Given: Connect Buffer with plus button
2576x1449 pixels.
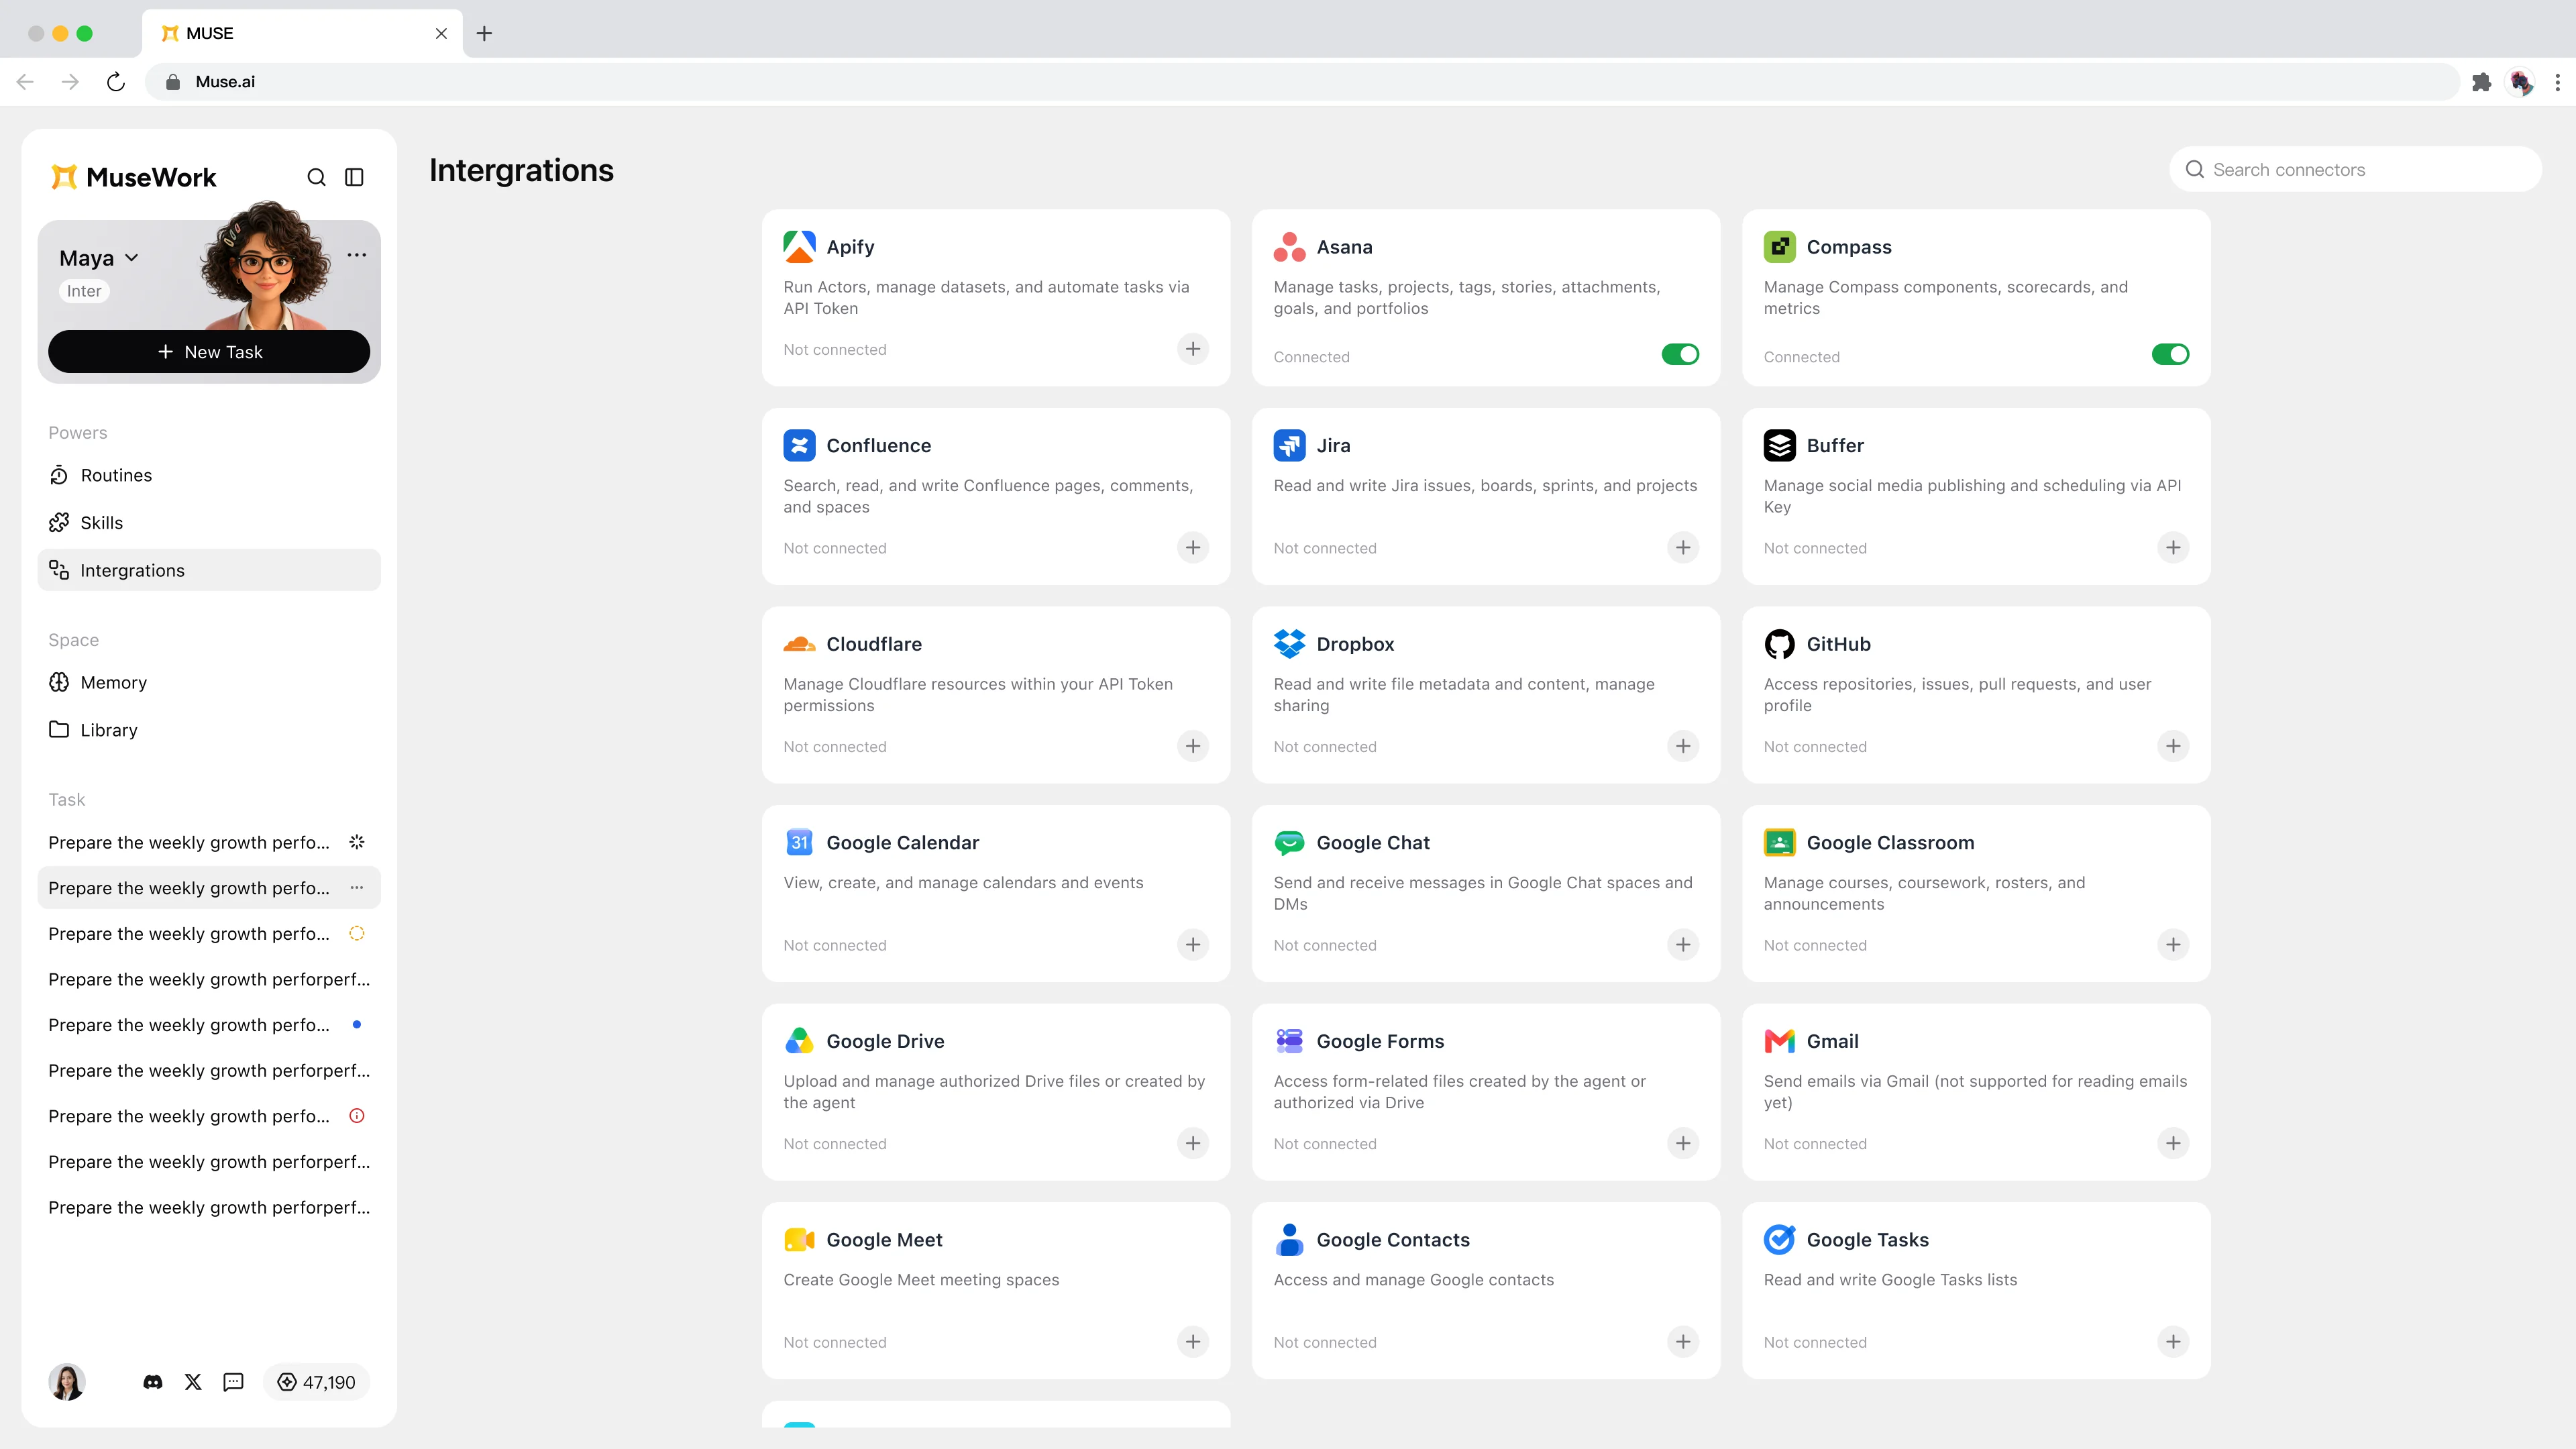Looking at the screenshot, I should point(2173,548).
